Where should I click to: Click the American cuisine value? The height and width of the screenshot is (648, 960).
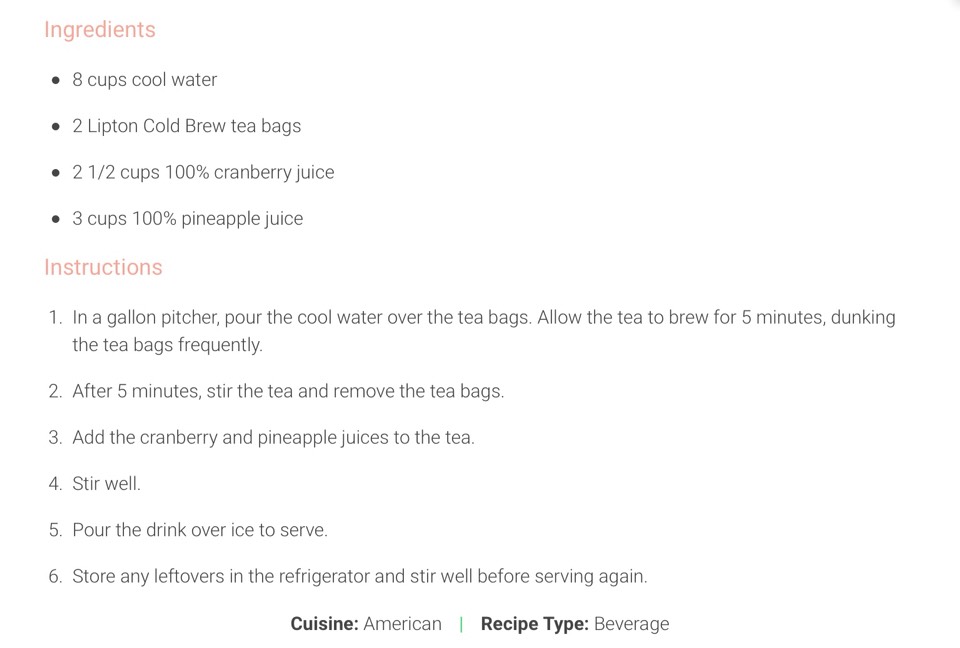pyautogui.click(x=402, y=624)
